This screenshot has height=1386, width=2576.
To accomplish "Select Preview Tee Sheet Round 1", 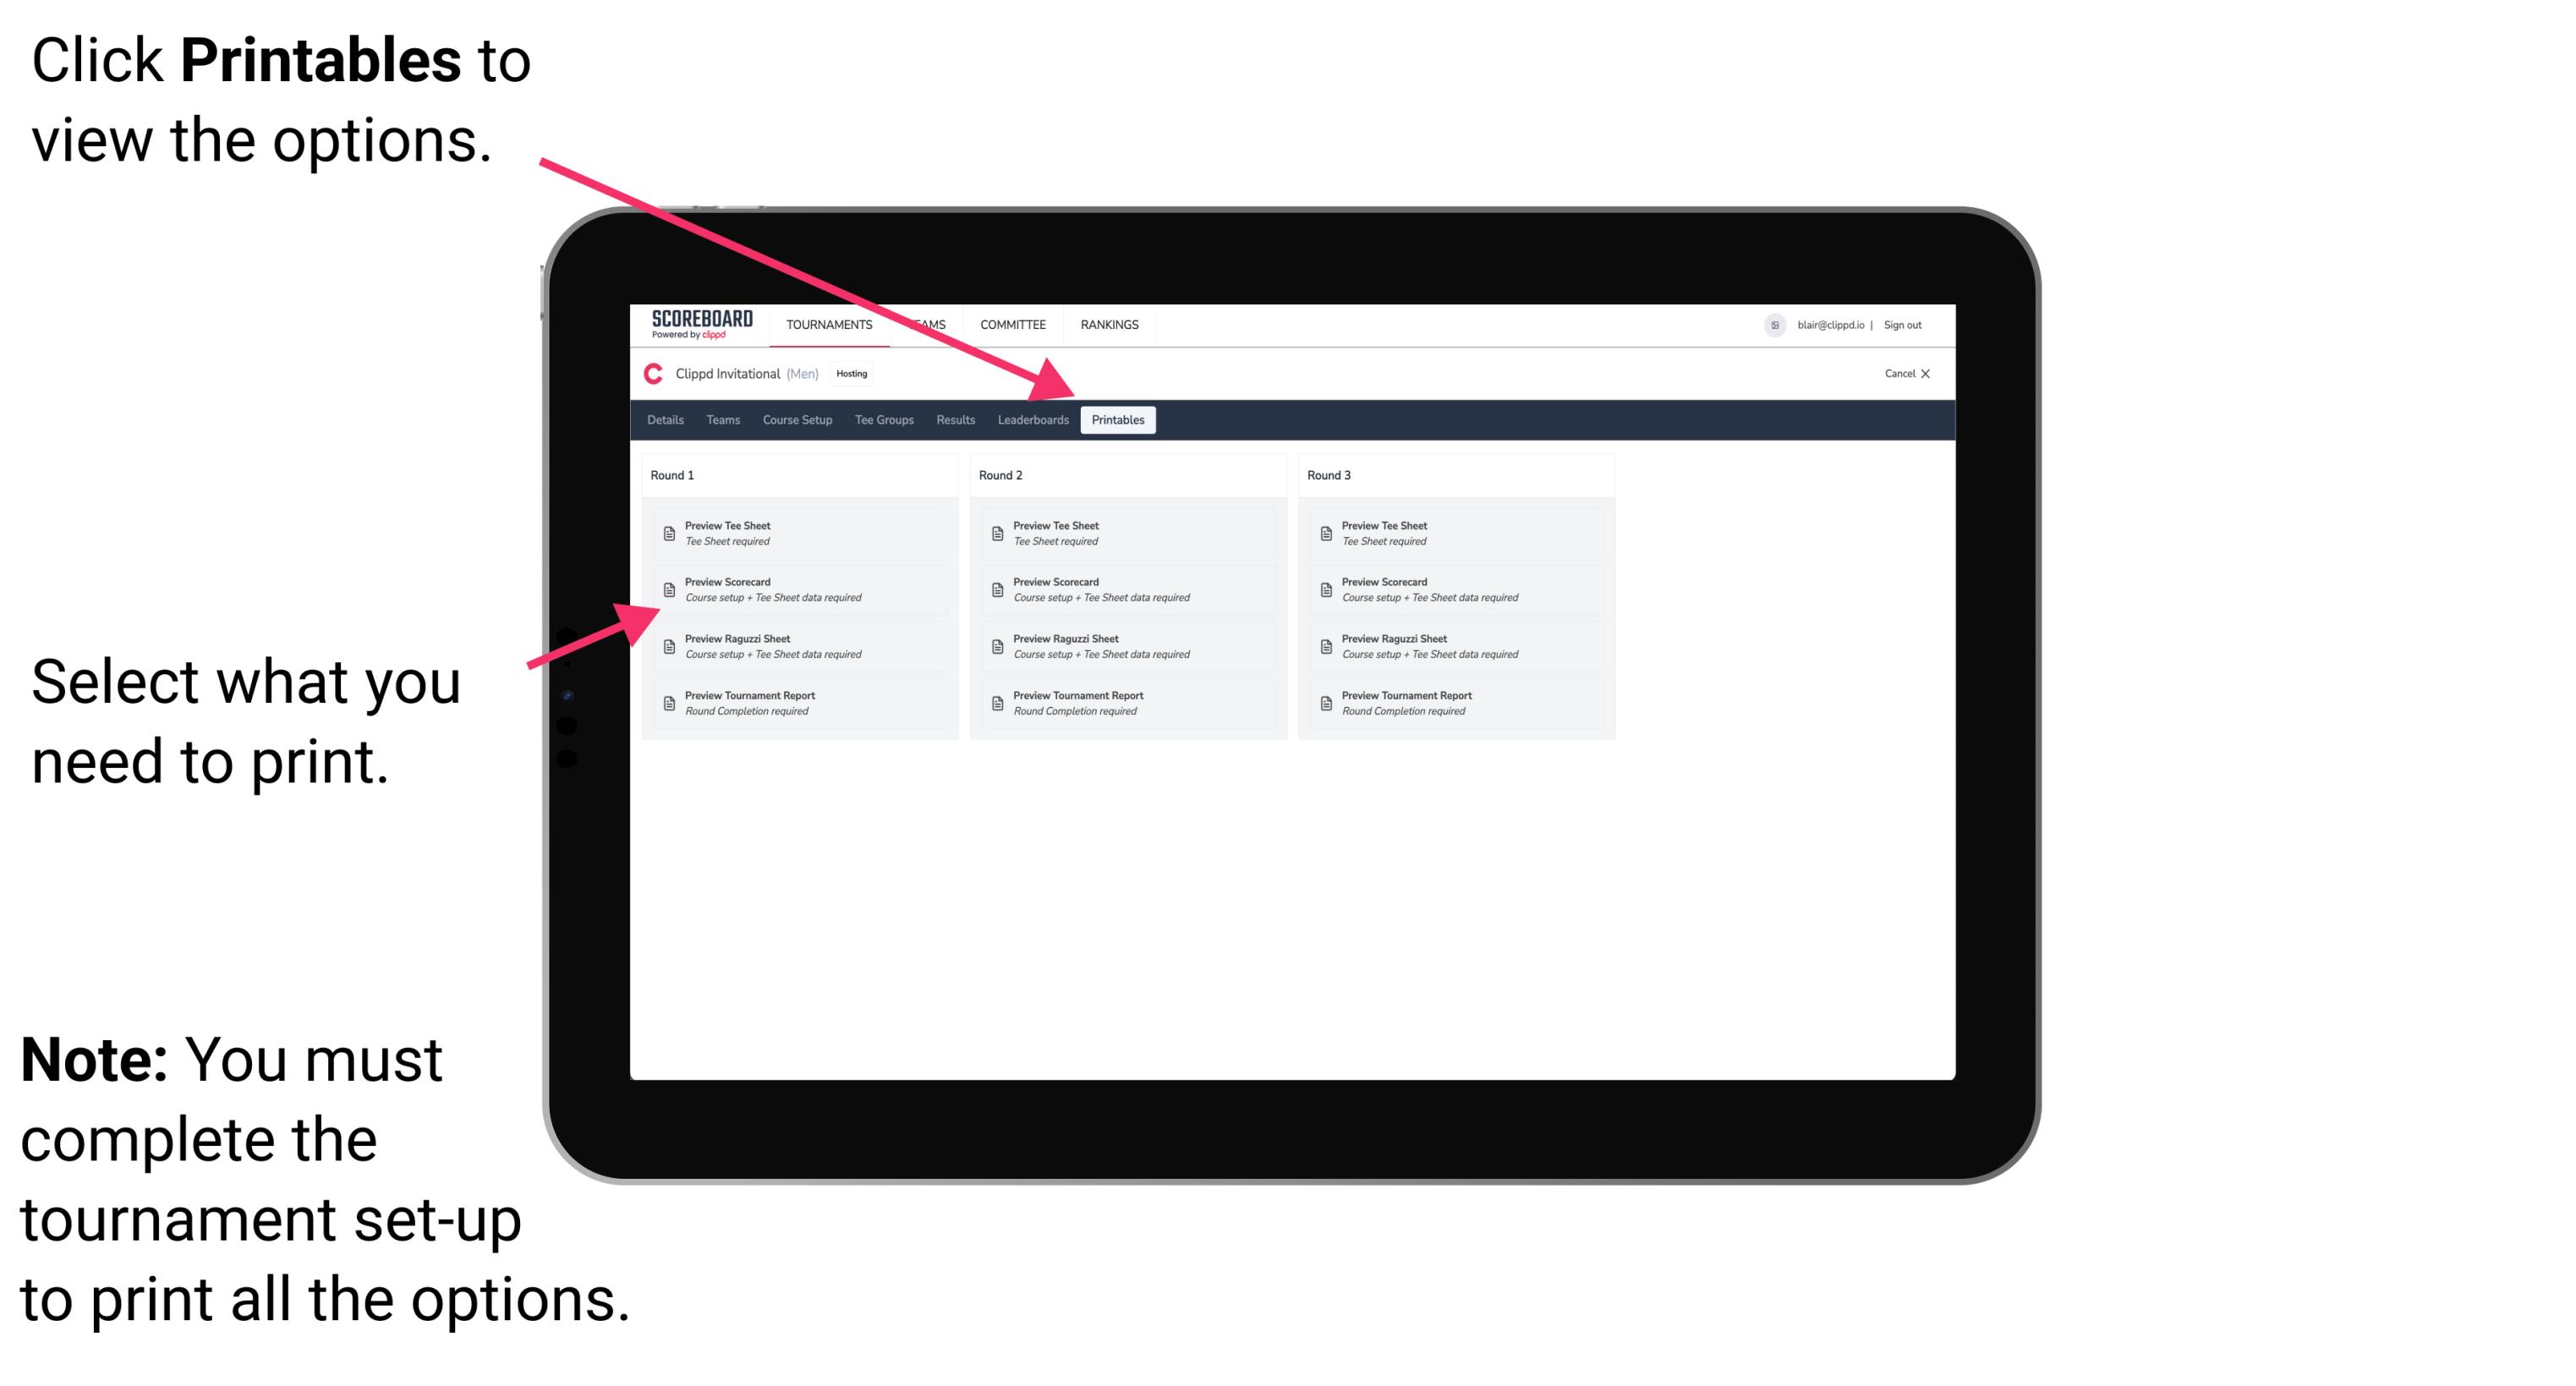I will (797, 533).
